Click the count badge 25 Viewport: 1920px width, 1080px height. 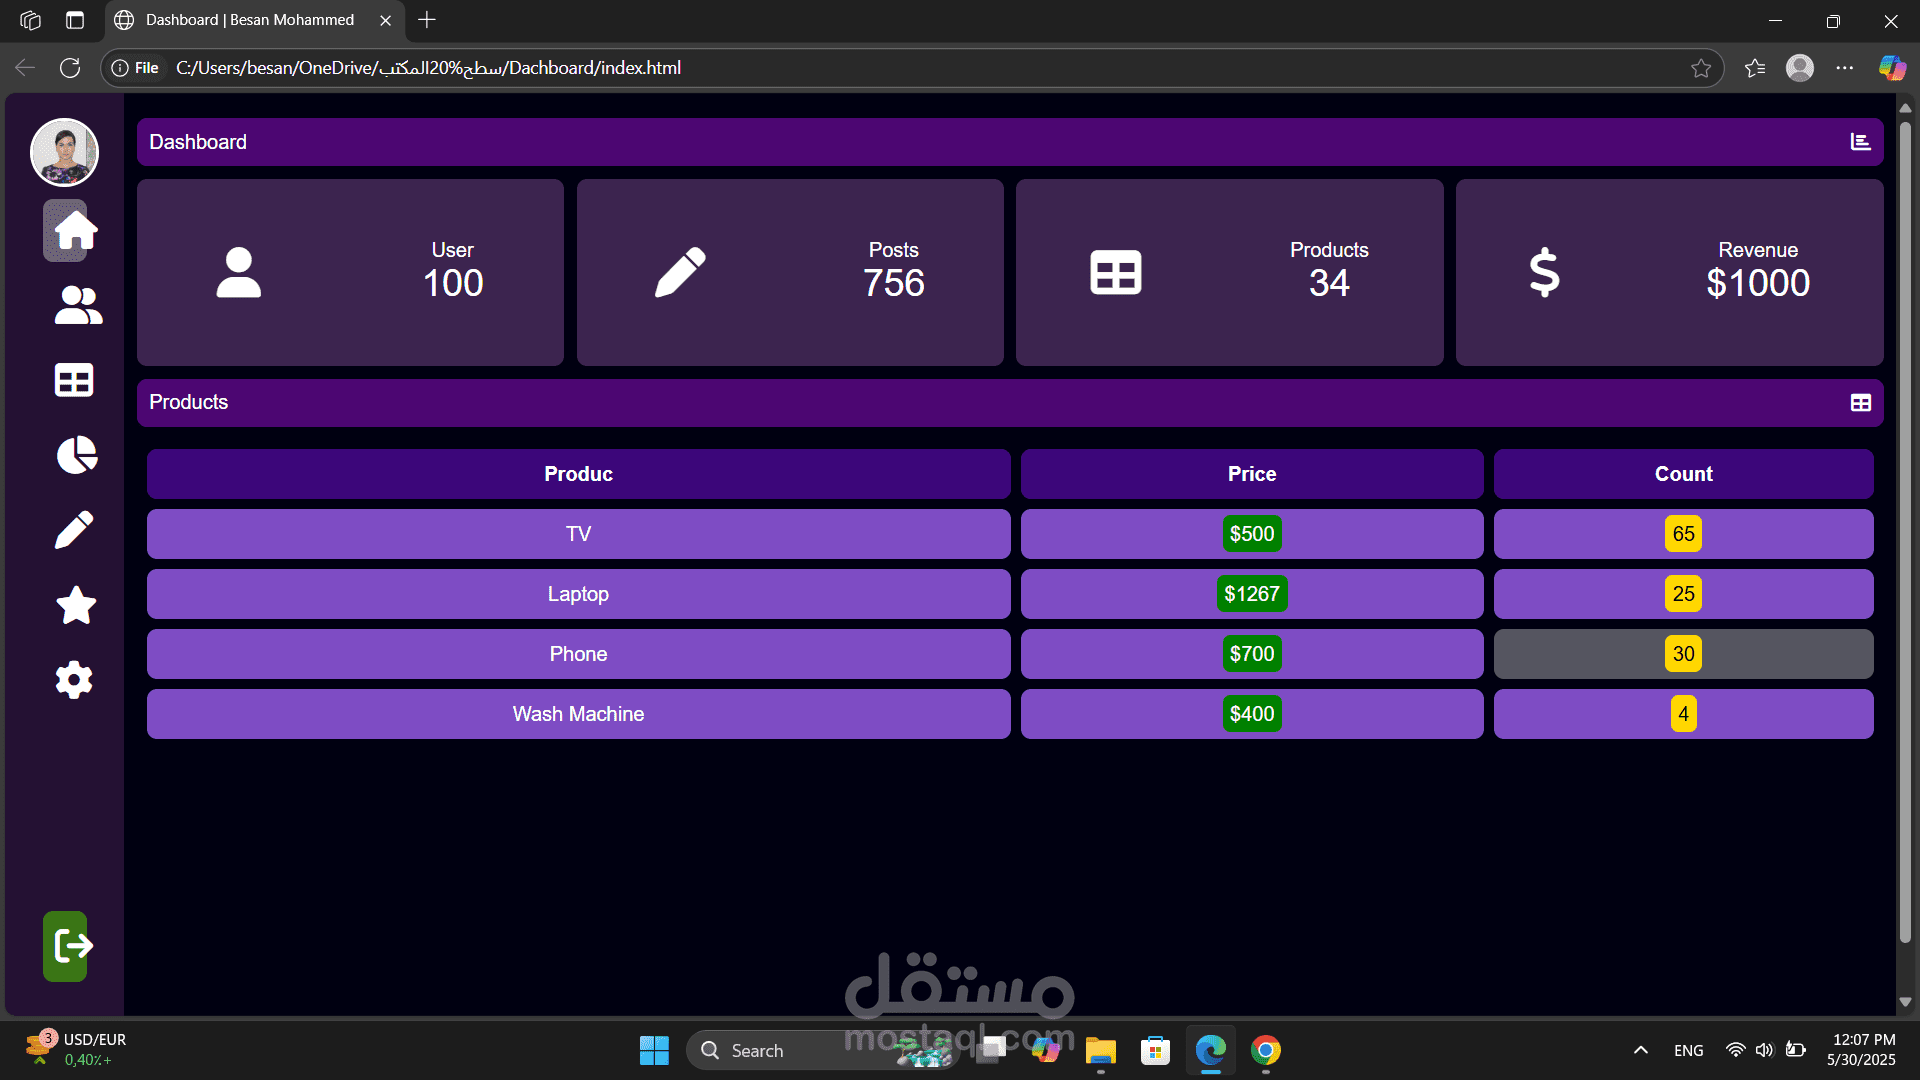point(1684,594)
